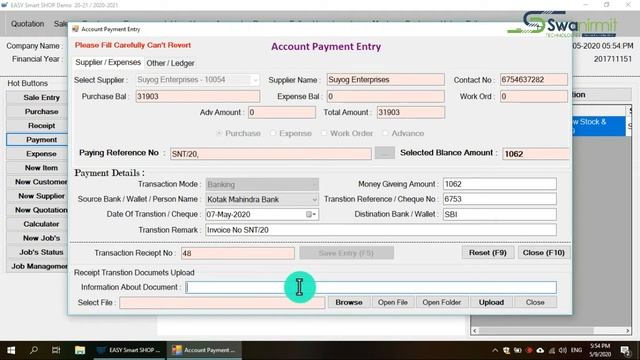This screenshot has width=640, height=360.
Task: Switch to Other / Ledger tab
Action: (170, 63)
